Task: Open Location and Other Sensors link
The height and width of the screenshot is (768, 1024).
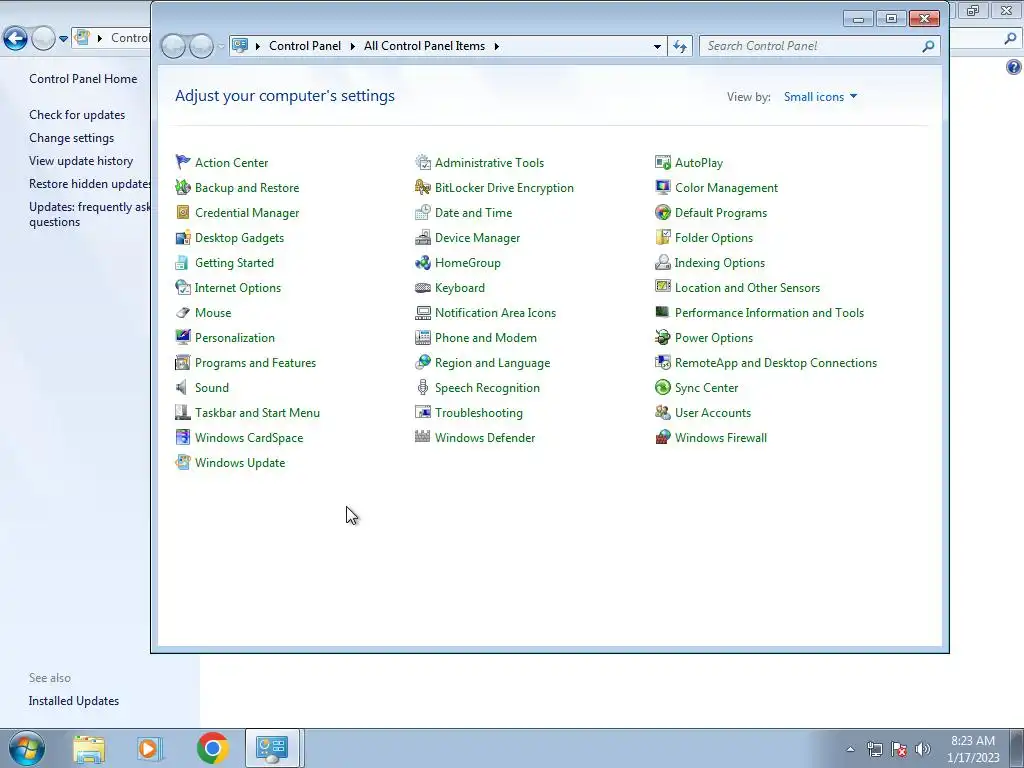Action: [x=747, y=287]
